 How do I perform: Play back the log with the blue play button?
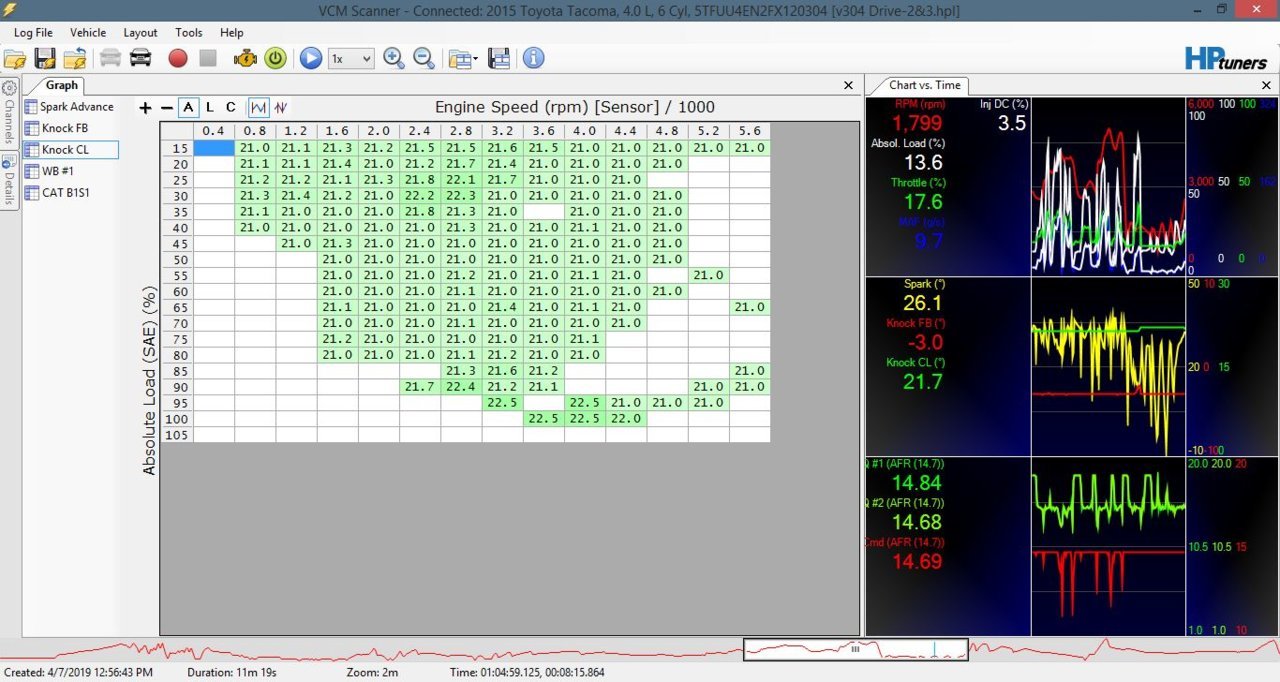tap(311, 58)
